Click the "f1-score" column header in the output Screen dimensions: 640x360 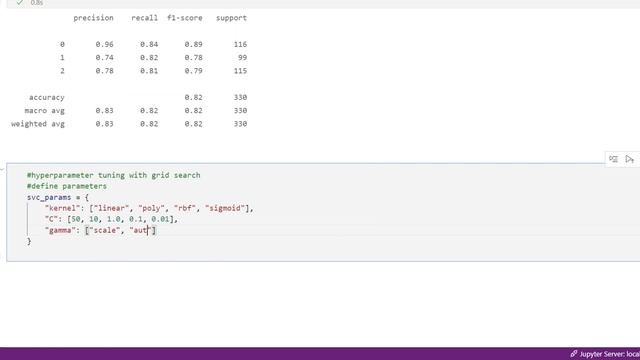point(185,18)
